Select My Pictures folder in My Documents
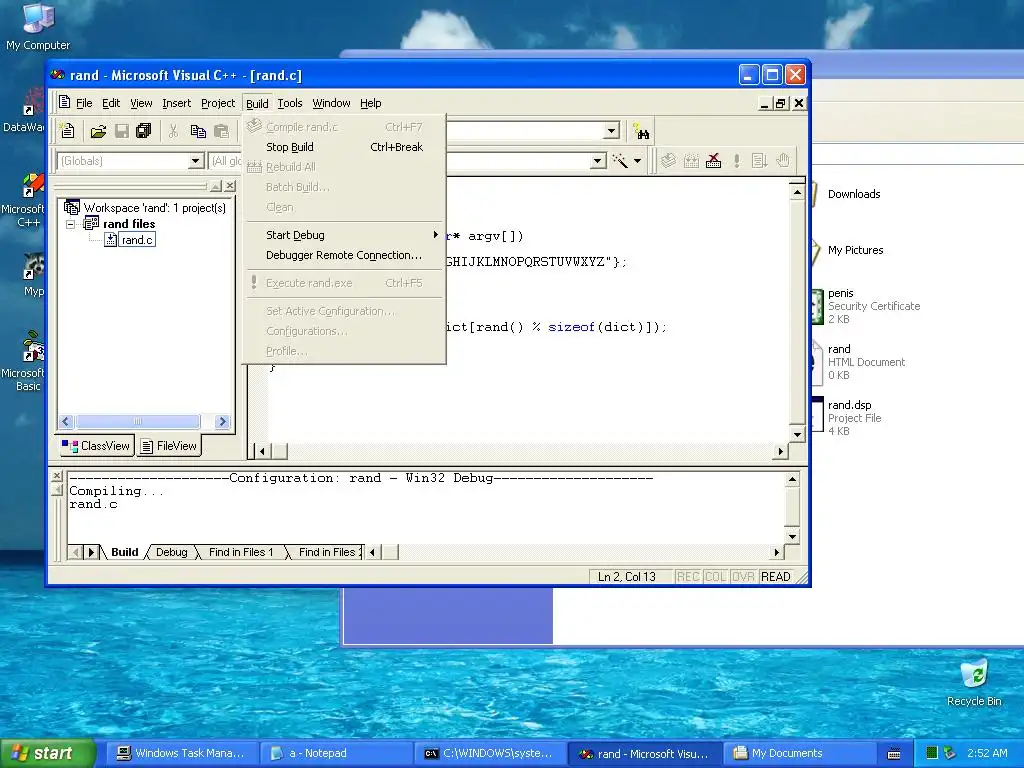1024x768 pixels. tap(855, 250)
